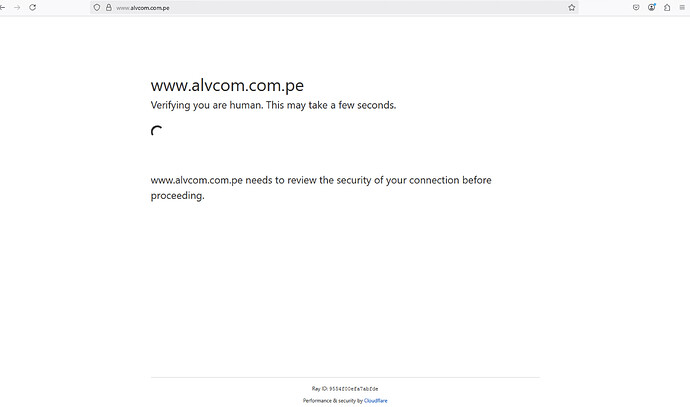
Task: Click the word 'proceeding.' in the message
Action: tap(177, 196)
